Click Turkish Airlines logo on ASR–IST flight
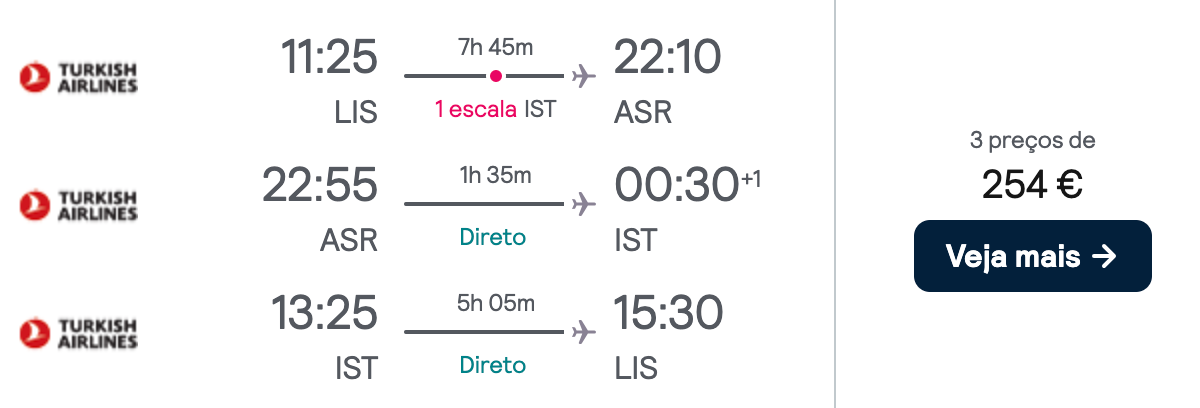 pyautogui.click(x=79, y=205)
